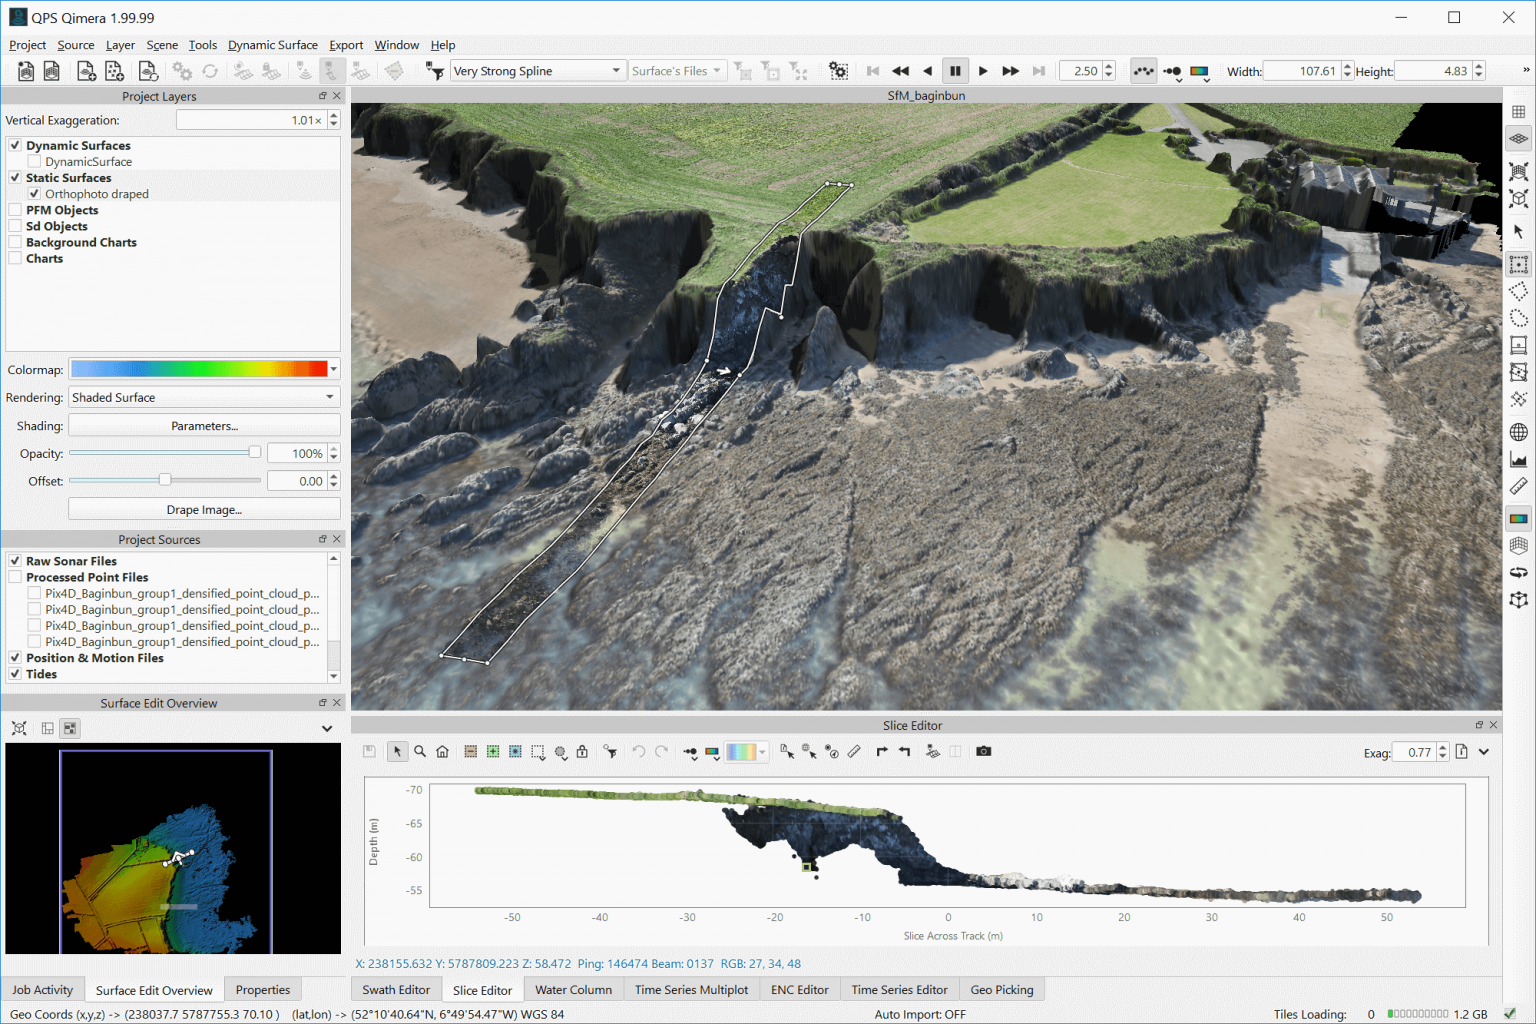
Task: Click the Drape Image... button
Action: pyautogui.click(x=204, y=509)
